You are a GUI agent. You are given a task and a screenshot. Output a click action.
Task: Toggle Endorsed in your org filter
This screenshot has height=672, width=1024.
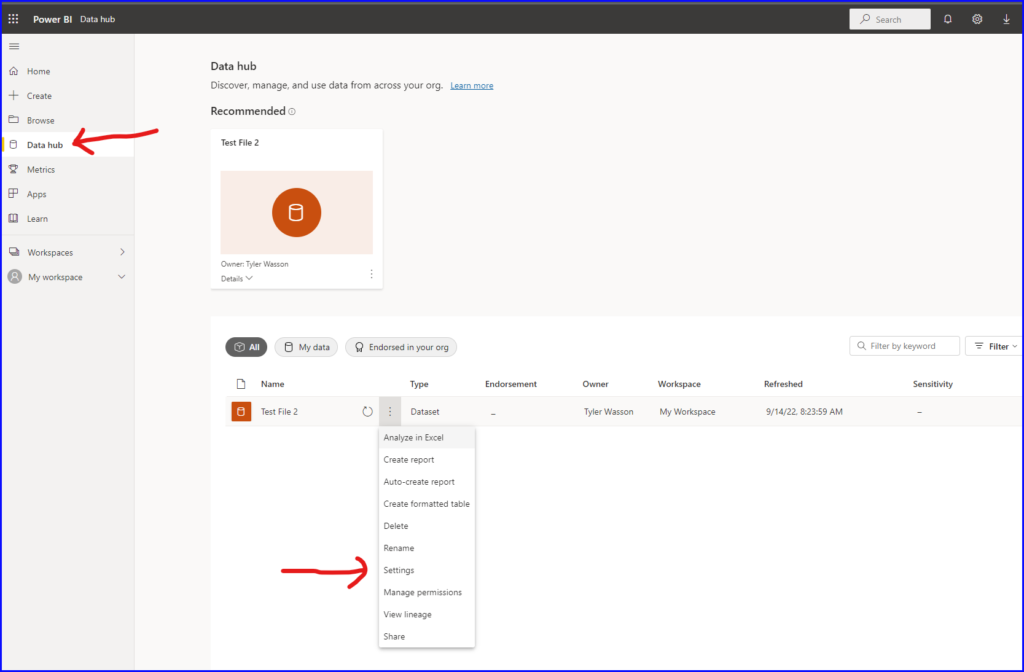(x=400, y=346)
